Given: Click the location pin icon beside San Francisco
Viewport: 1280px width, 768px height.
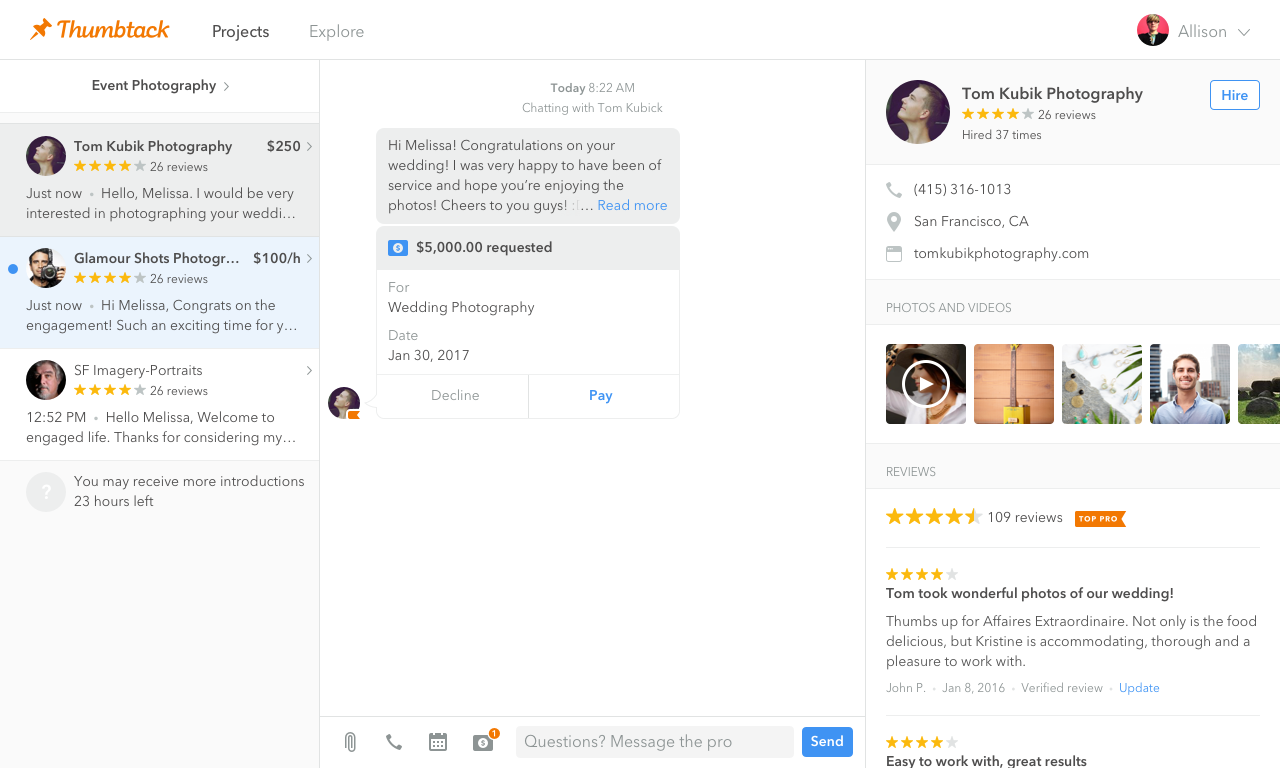Looking at the screenshot, I should coord(894,221).
